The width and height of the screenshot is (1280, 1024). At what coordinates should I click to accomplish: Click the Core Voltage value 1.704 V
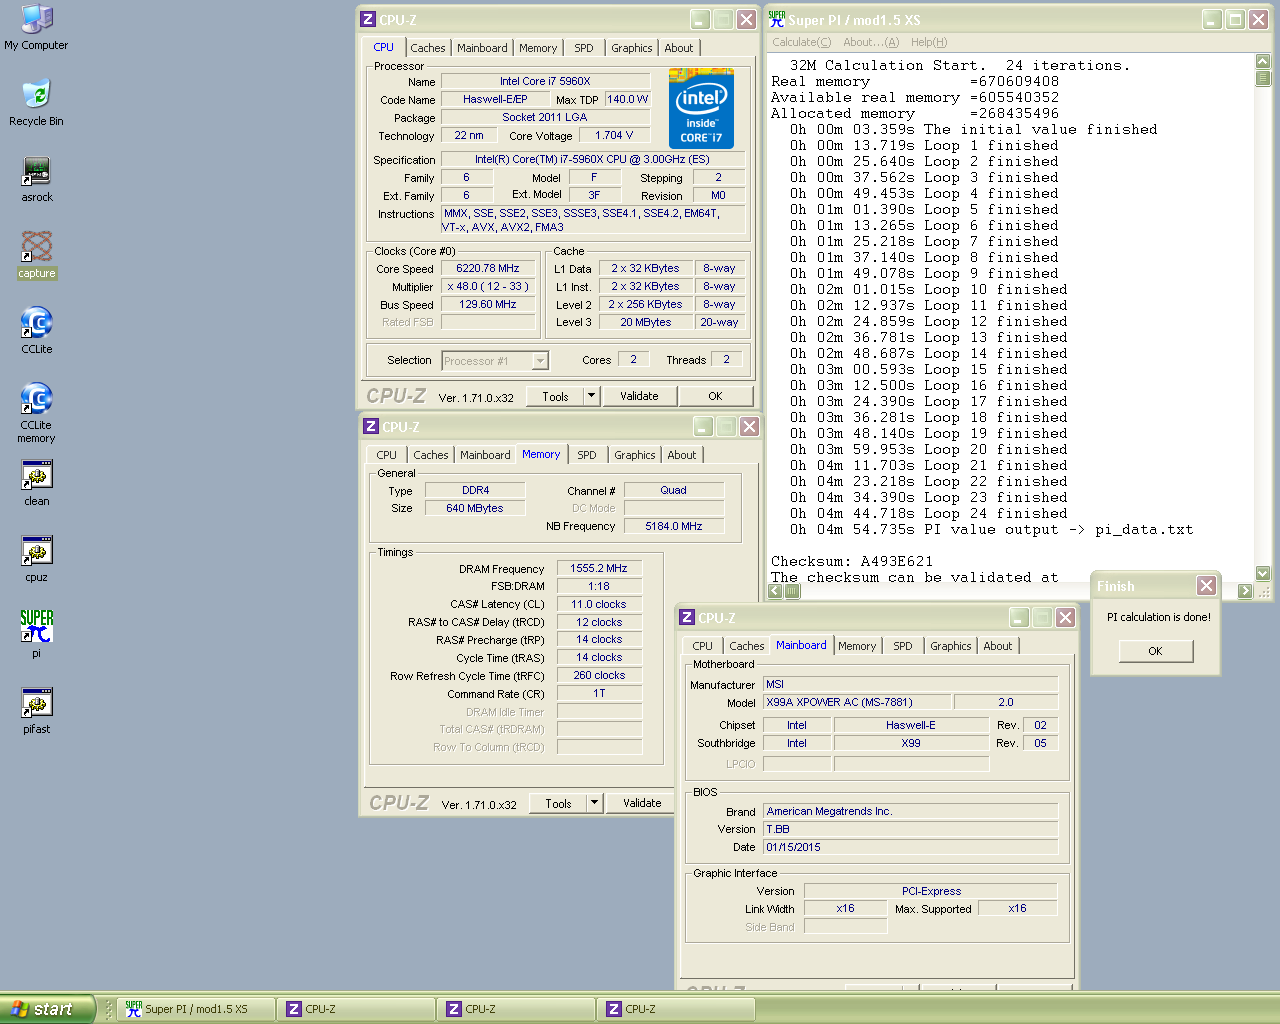point(614,135)
